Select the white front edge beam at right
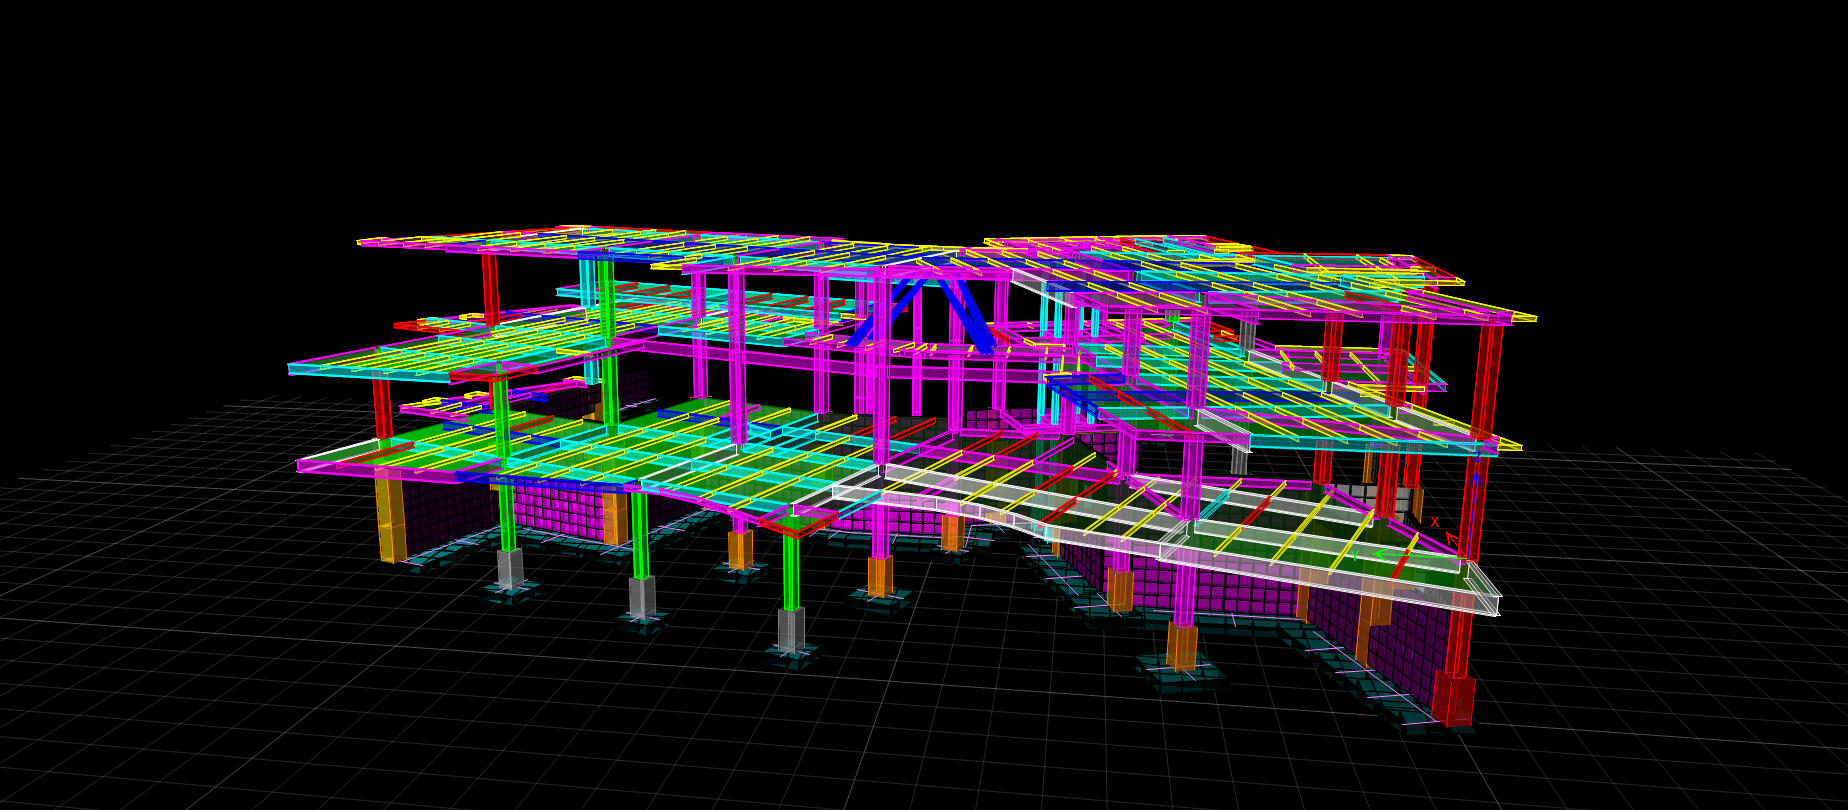 [x=1330, y=578]
